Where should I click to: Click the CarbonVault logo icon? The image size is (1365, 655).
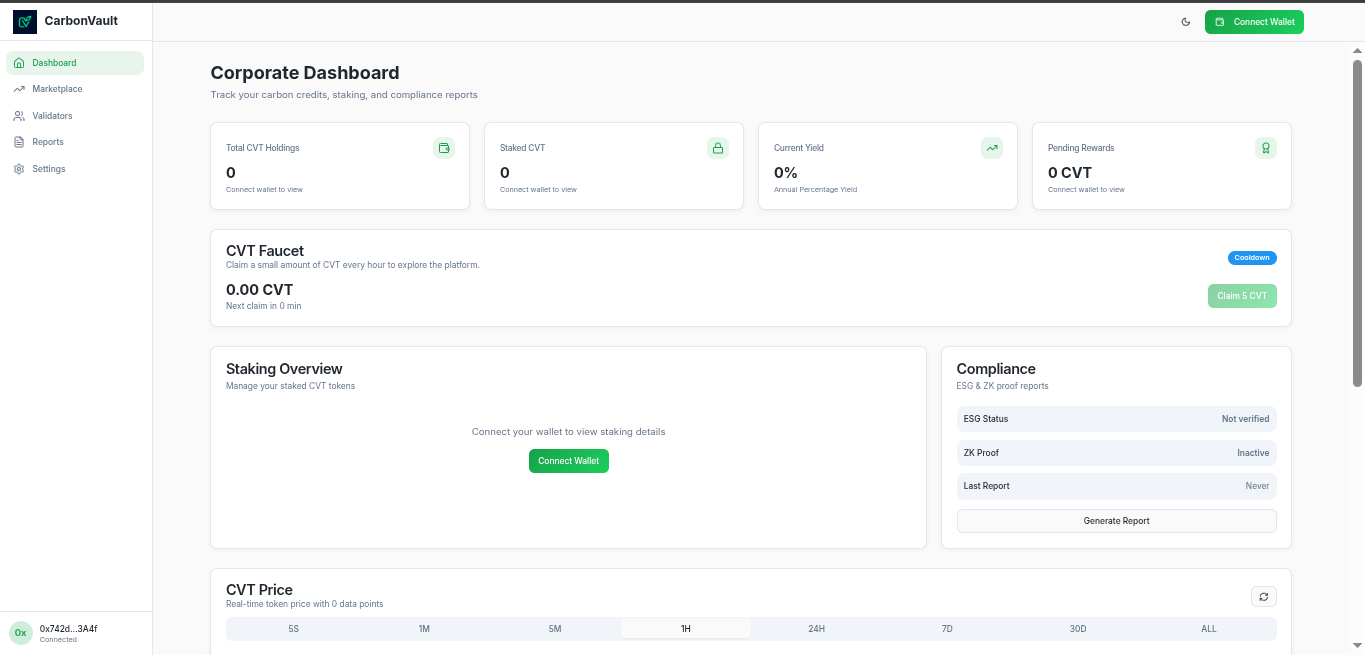(25, 21)
